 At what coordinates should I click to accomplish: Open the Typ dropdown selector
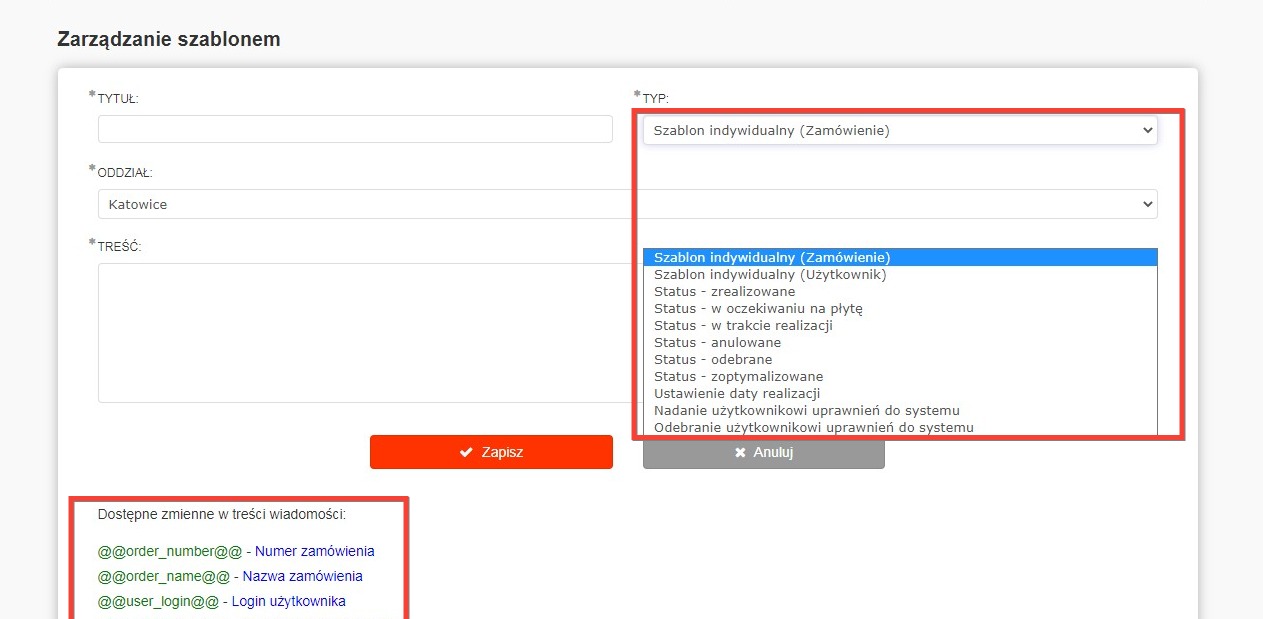point(899,130)
